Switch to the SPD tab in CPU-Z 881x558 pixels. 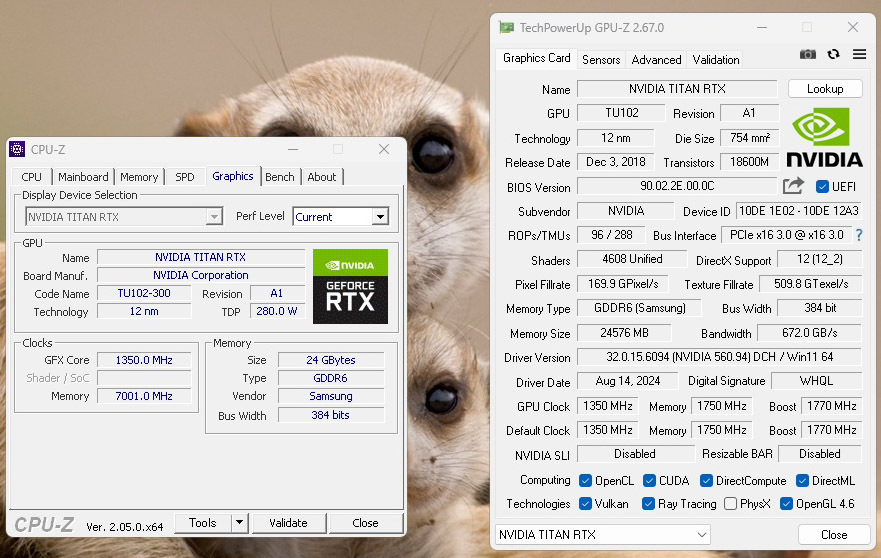[184, 177]
